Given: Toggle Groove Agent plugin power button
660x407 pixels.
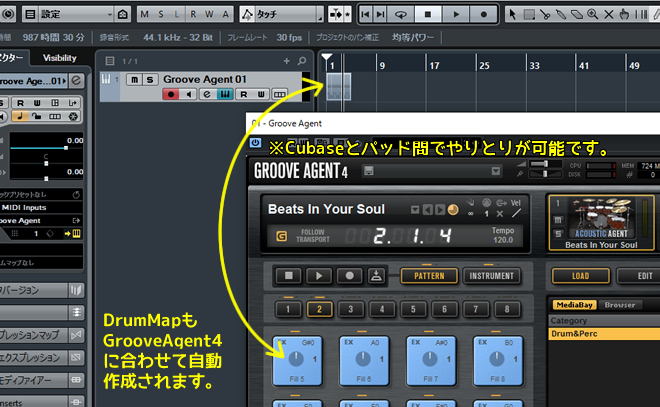Looking at the screenshot, I should (x=255, y=143).
